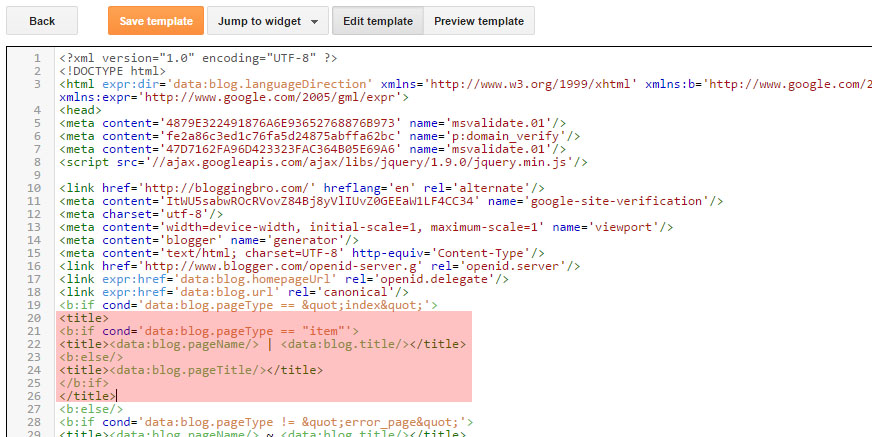Click the b:else tag on line 27
The image size is (872, 437).
pos(91,409)
